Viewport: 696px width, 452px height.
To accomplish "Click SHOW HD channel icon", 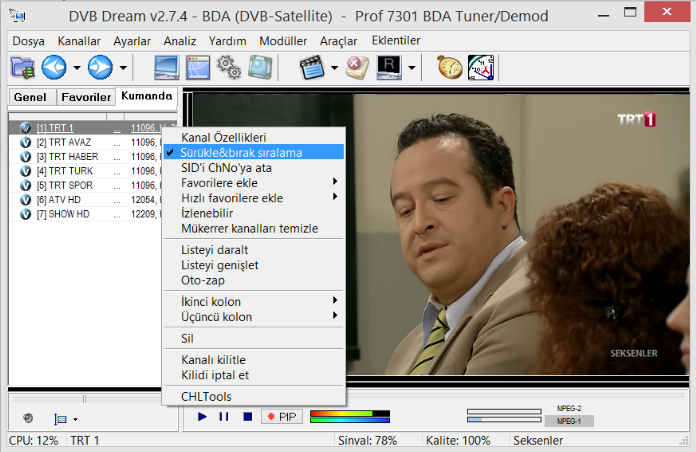I will click(25, 214).
